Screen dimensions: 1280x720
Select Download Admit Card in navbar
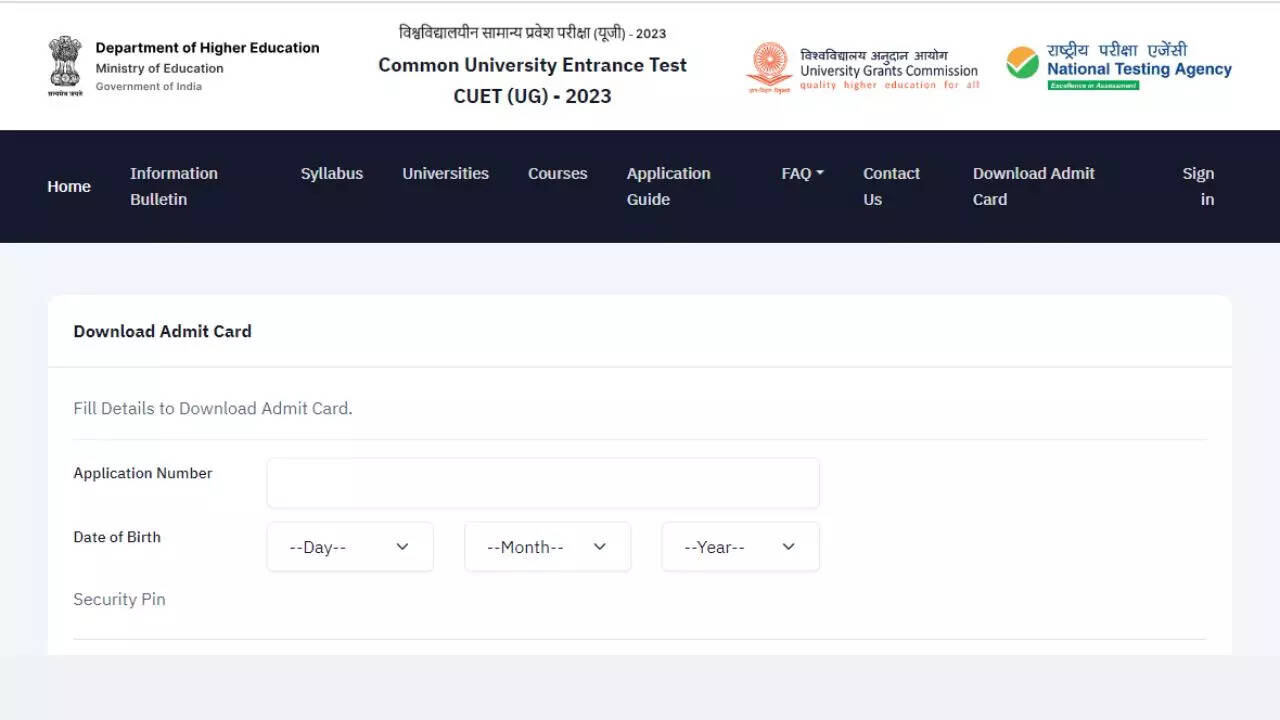tap(1033, 186)
